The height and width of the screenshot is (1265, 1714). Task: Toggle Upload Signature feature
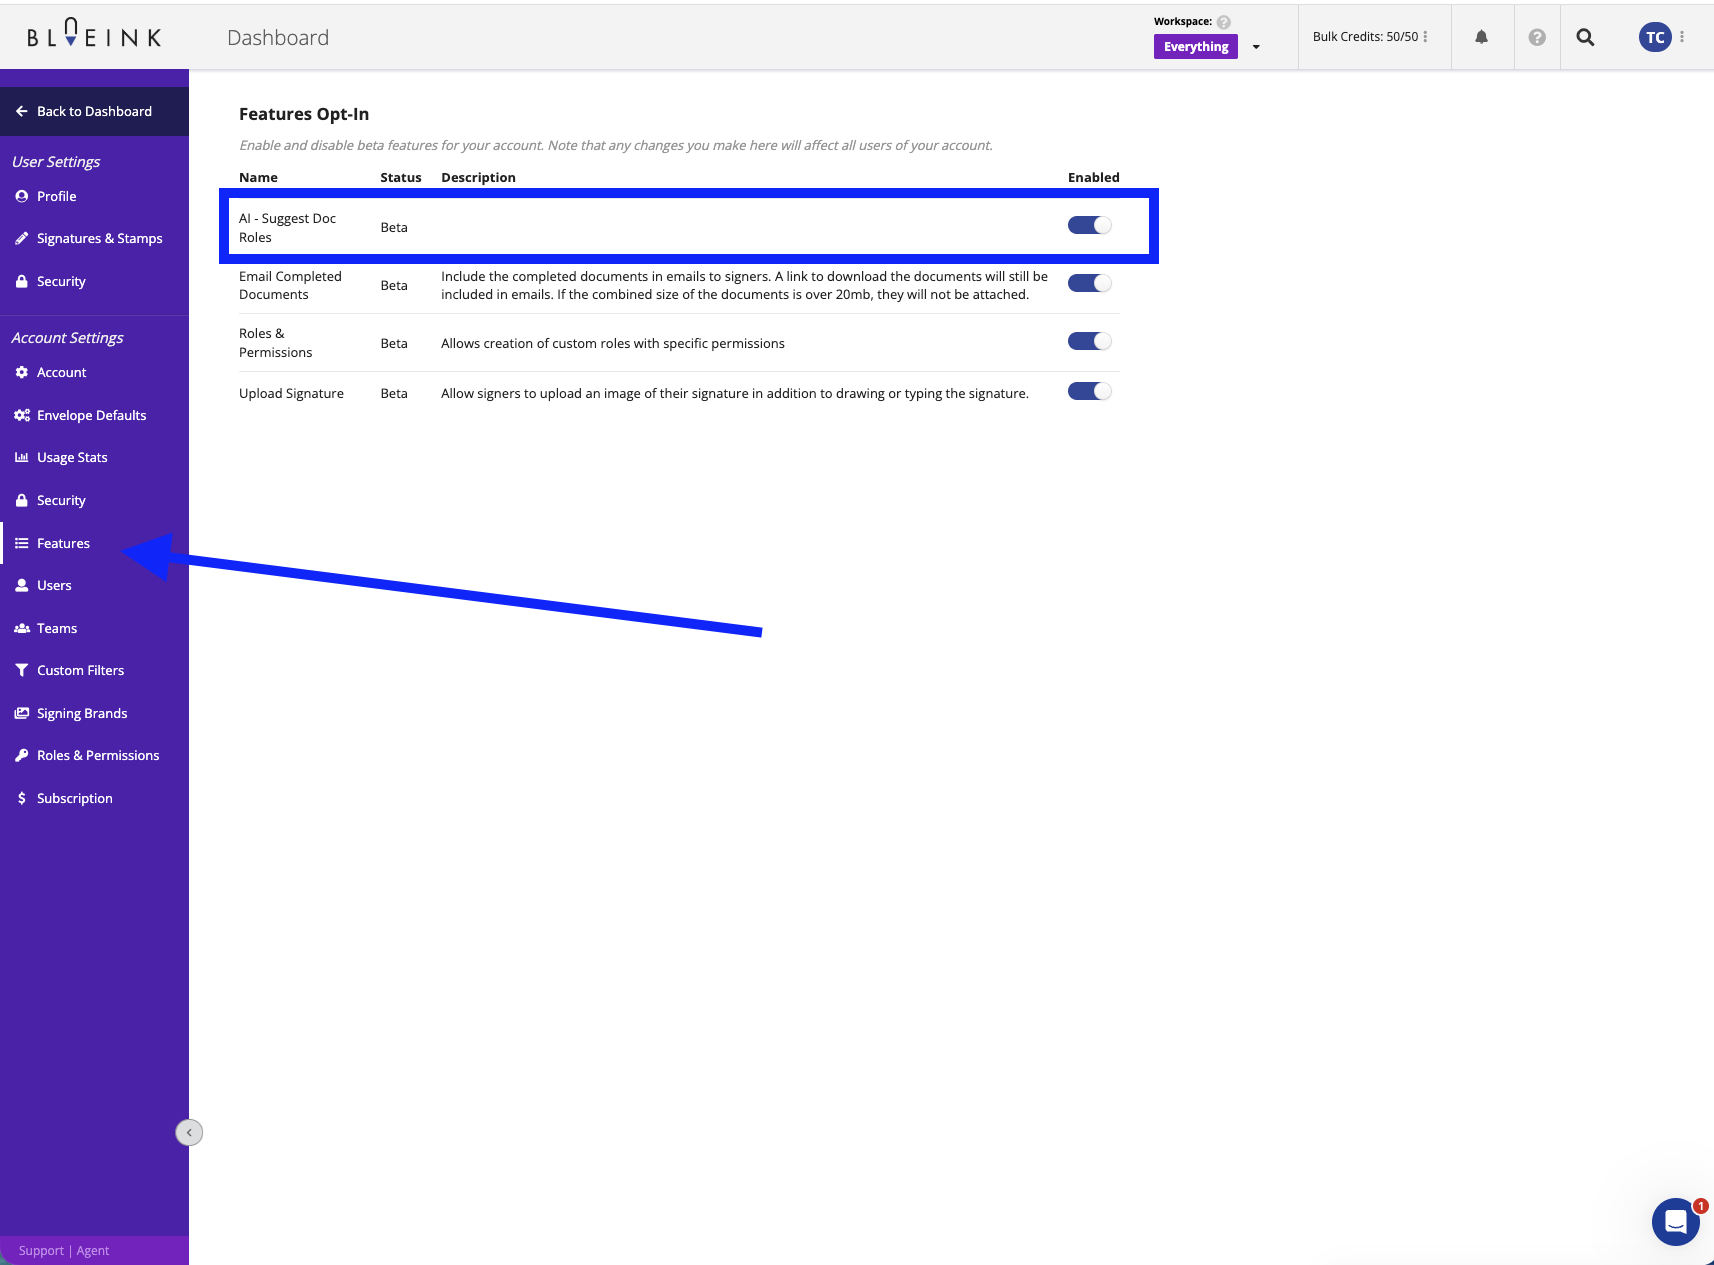point(1089,391)
